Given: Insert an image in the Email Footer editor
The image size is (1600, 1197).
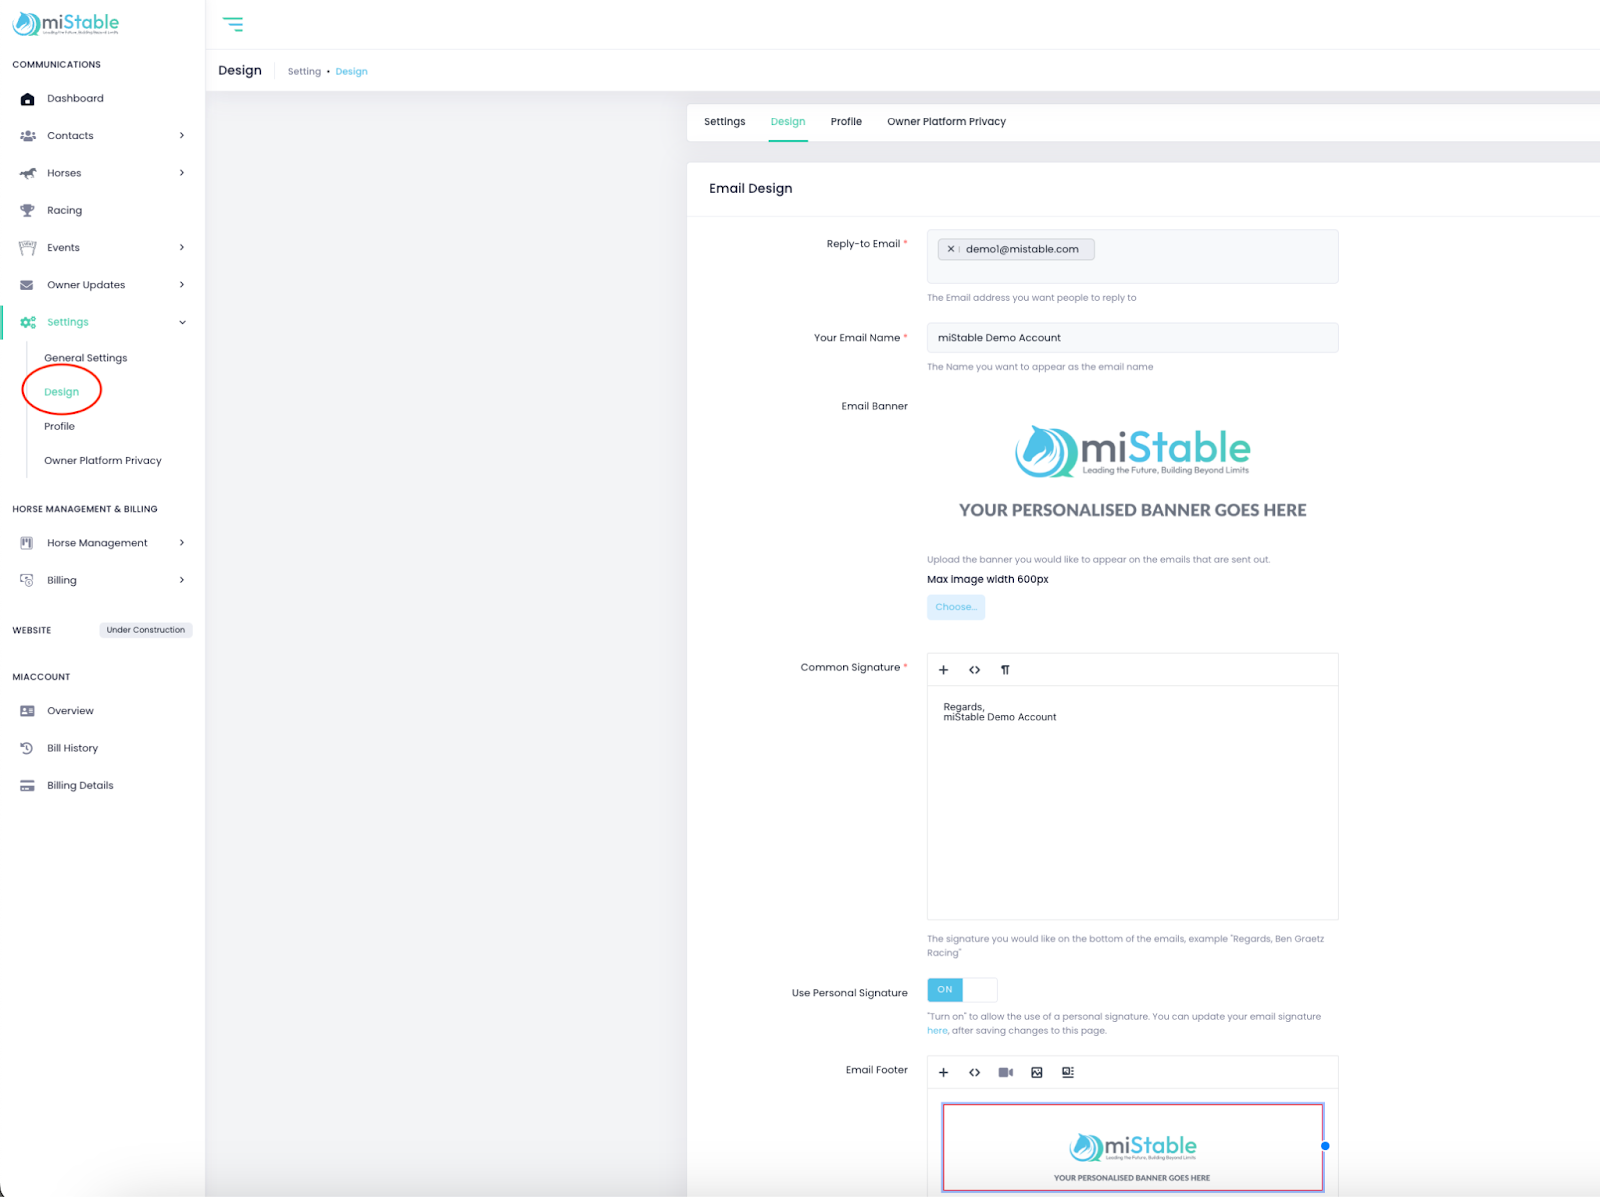Looking at the screenshot, I should pyautogui.click(x=1036, y=1071).
